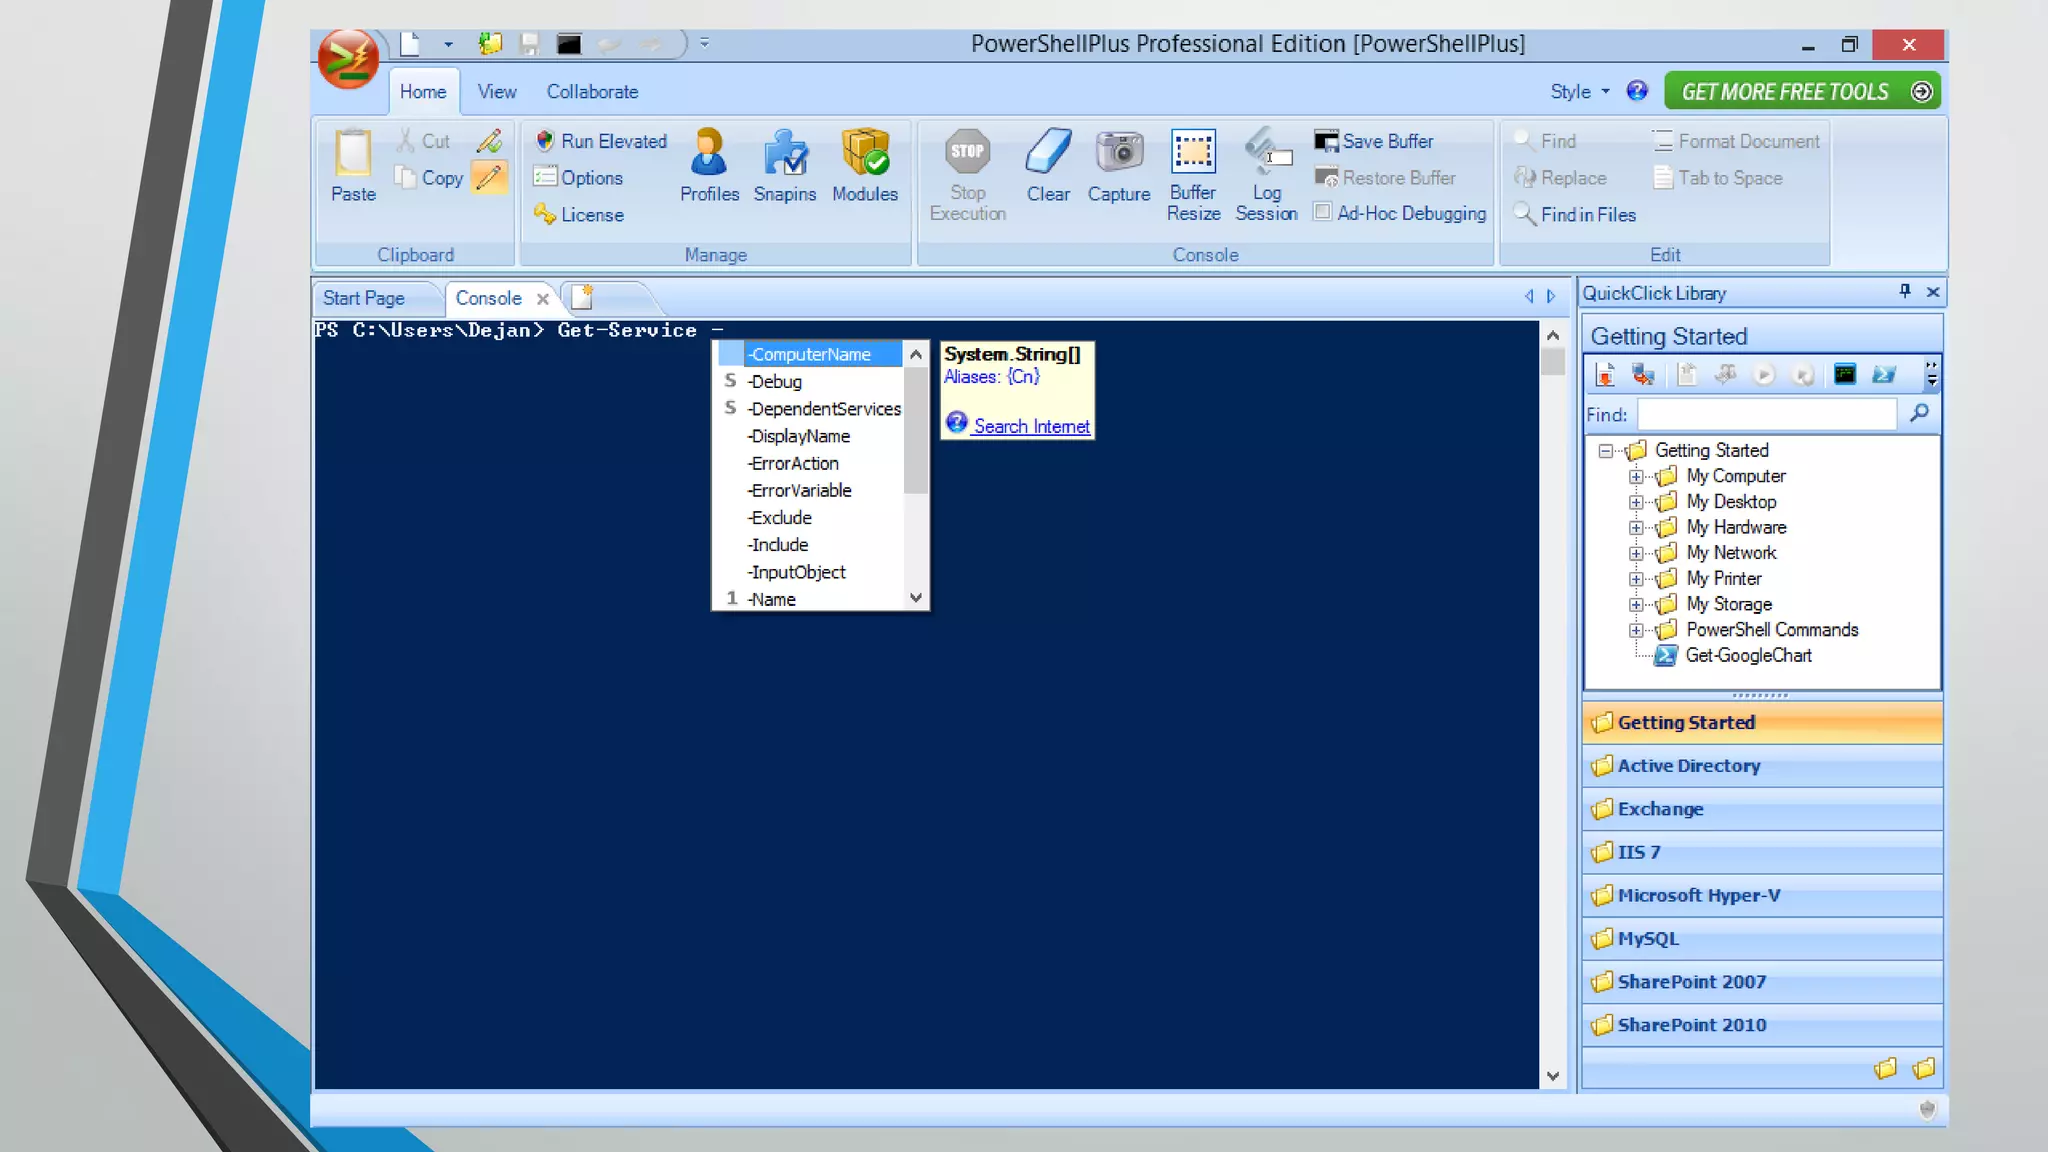Open the Modules manager icon
This screenshot has width=2048, height=1152.
(865, 153)
